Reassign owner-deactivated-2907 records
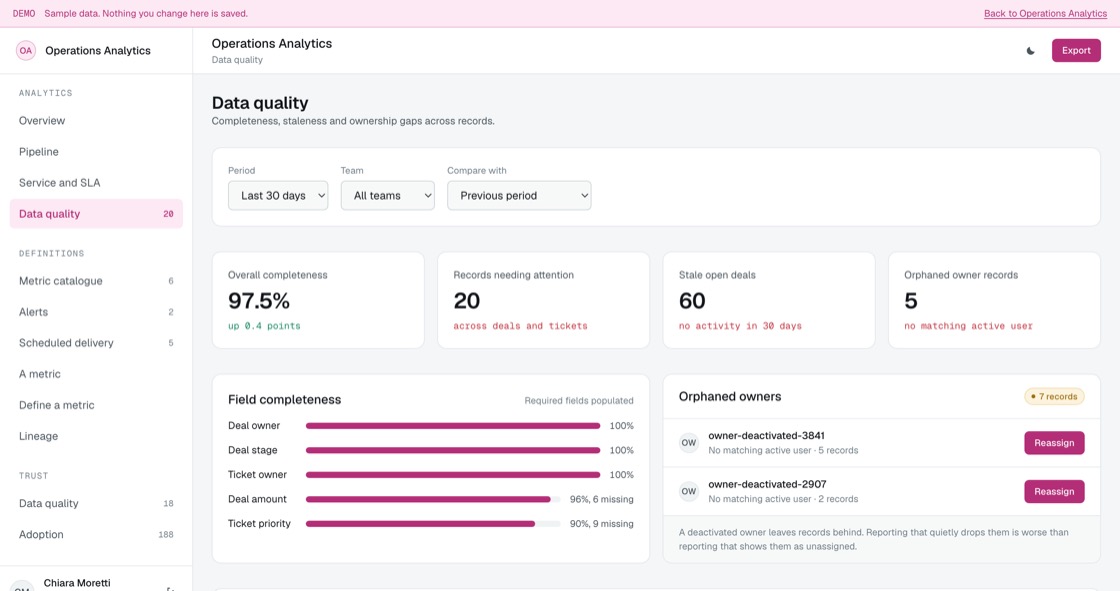 click(x=1054, y=492)
